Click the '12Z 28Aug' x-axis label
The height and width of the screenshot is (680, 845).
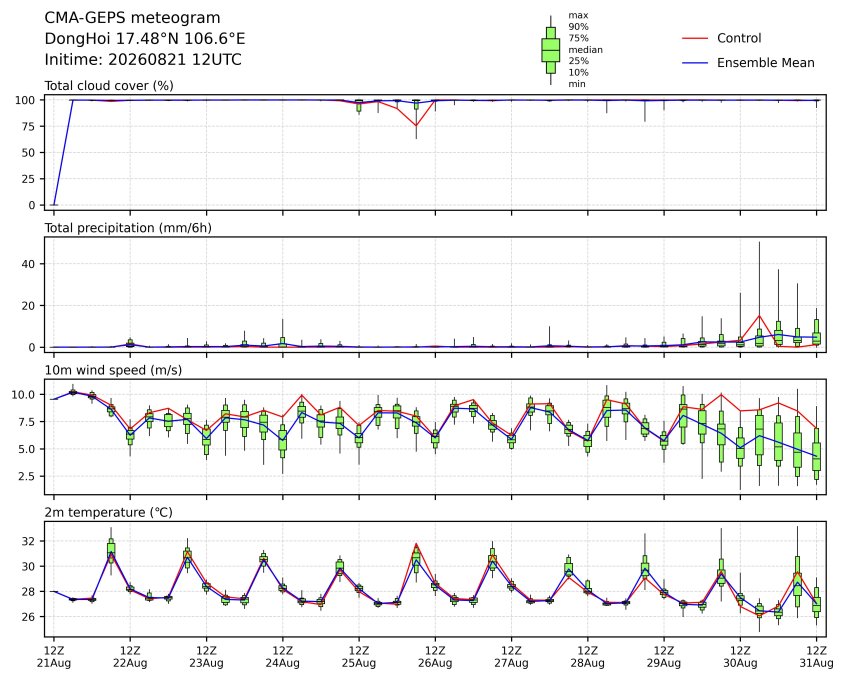[x=587, y=657]
